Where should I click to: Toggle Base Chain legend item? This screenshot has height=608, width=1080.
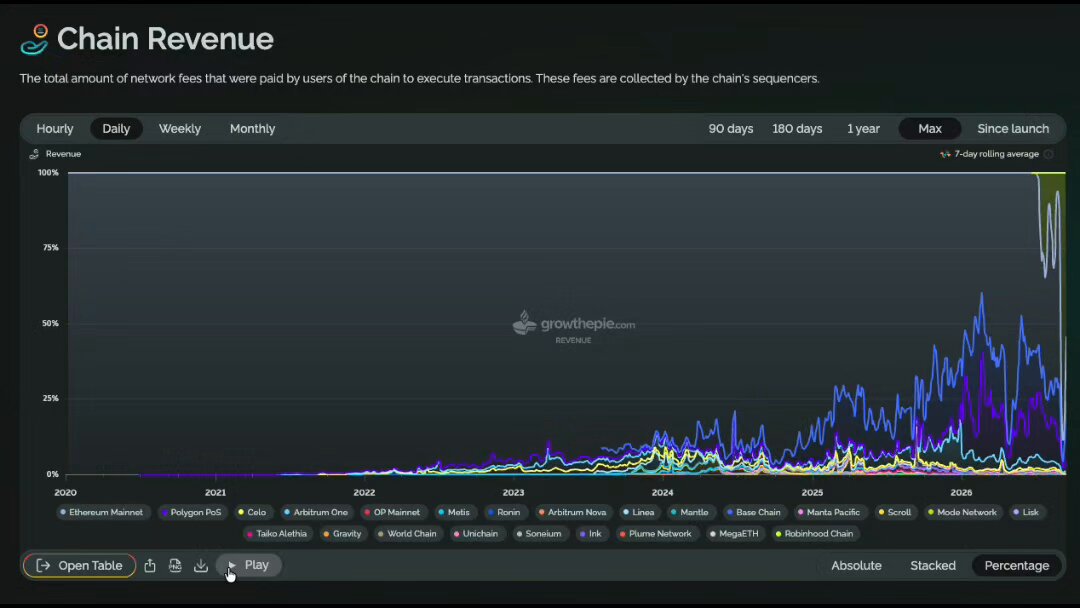754,512
